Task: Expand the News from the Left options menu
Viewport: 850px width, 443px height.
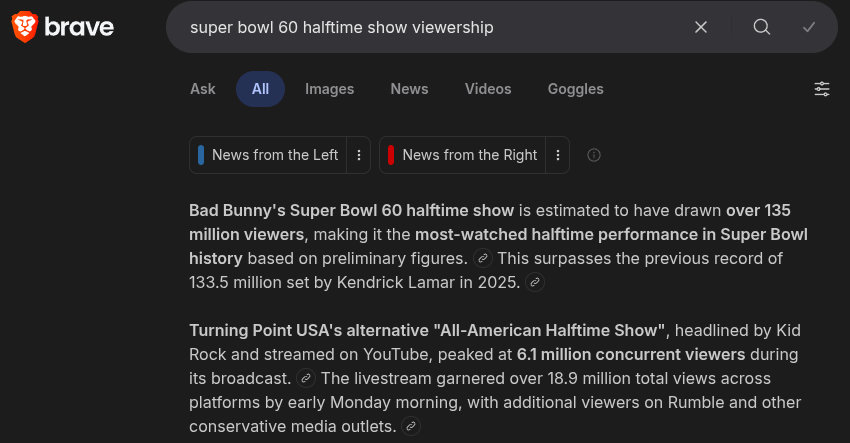Action: pos(359,155)
